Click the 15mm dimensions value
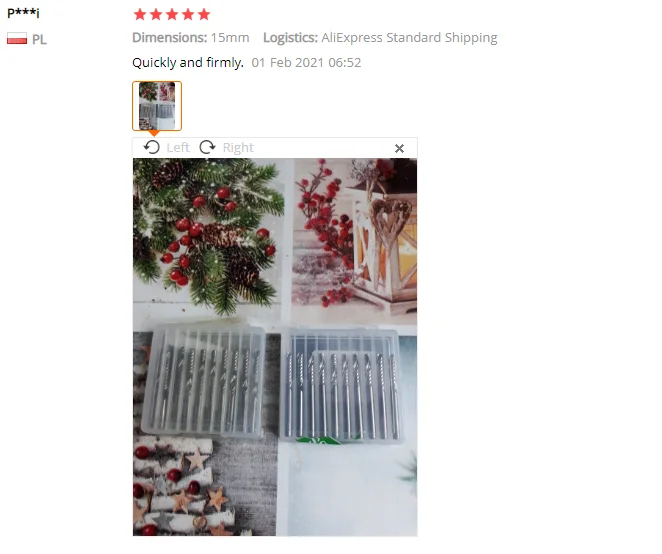Image resolution: width=662 pixels, height=554 pixels. (230, 38)
